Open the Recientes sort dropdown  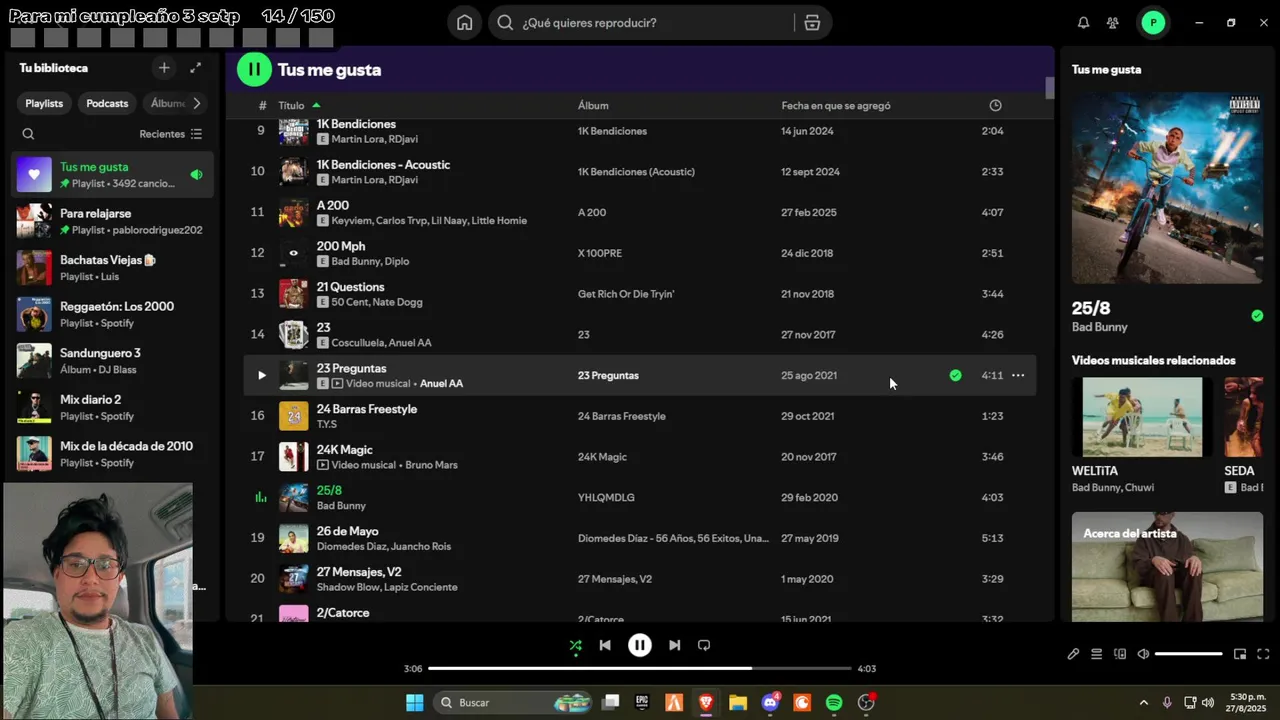coord(171,134)
